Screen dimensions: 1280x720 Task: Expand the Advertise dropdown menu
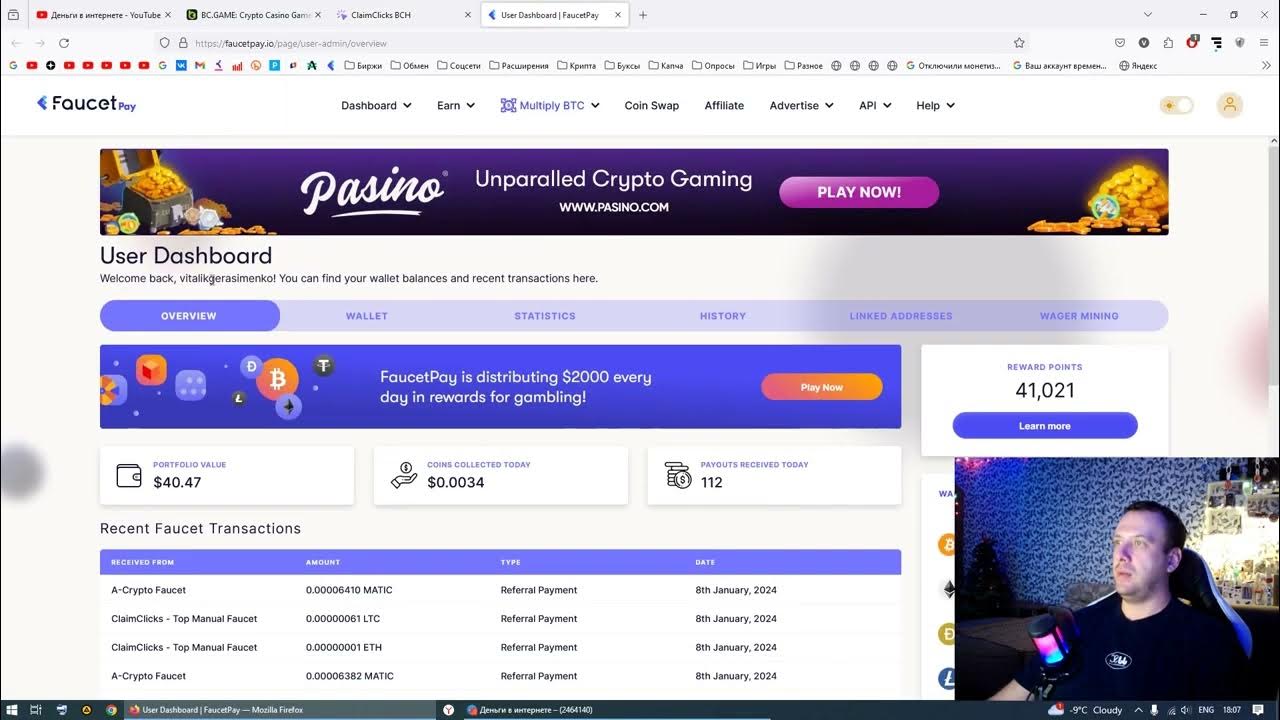pos(802,105)
